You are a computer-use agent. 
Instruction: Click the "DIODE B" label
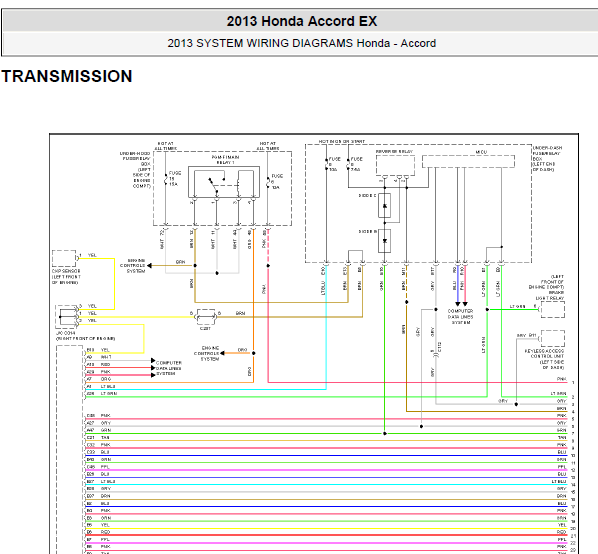(x=367, y=231)
